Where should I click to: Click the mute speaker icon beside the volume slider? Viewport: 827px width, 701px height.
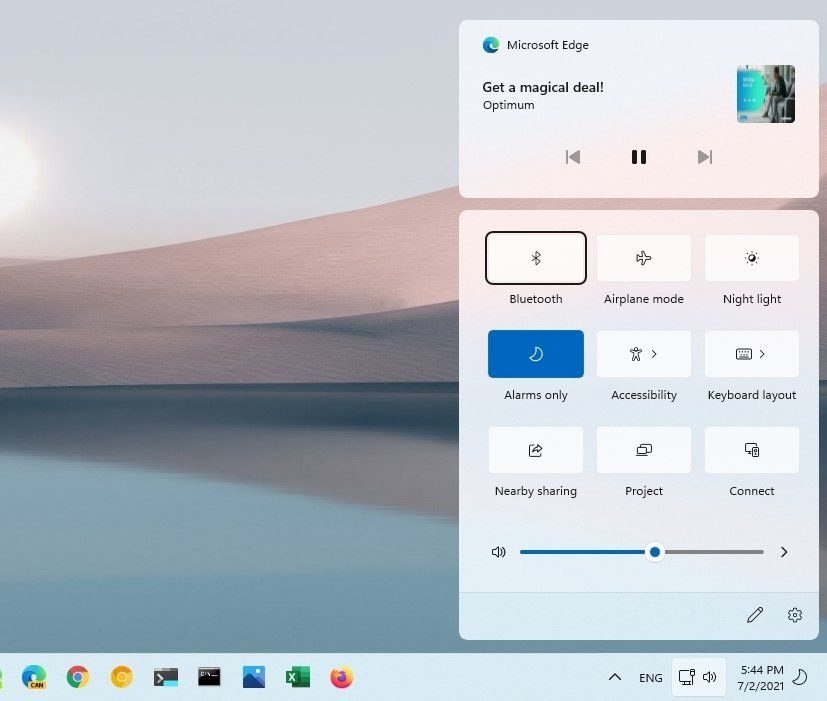coord(498,551)
